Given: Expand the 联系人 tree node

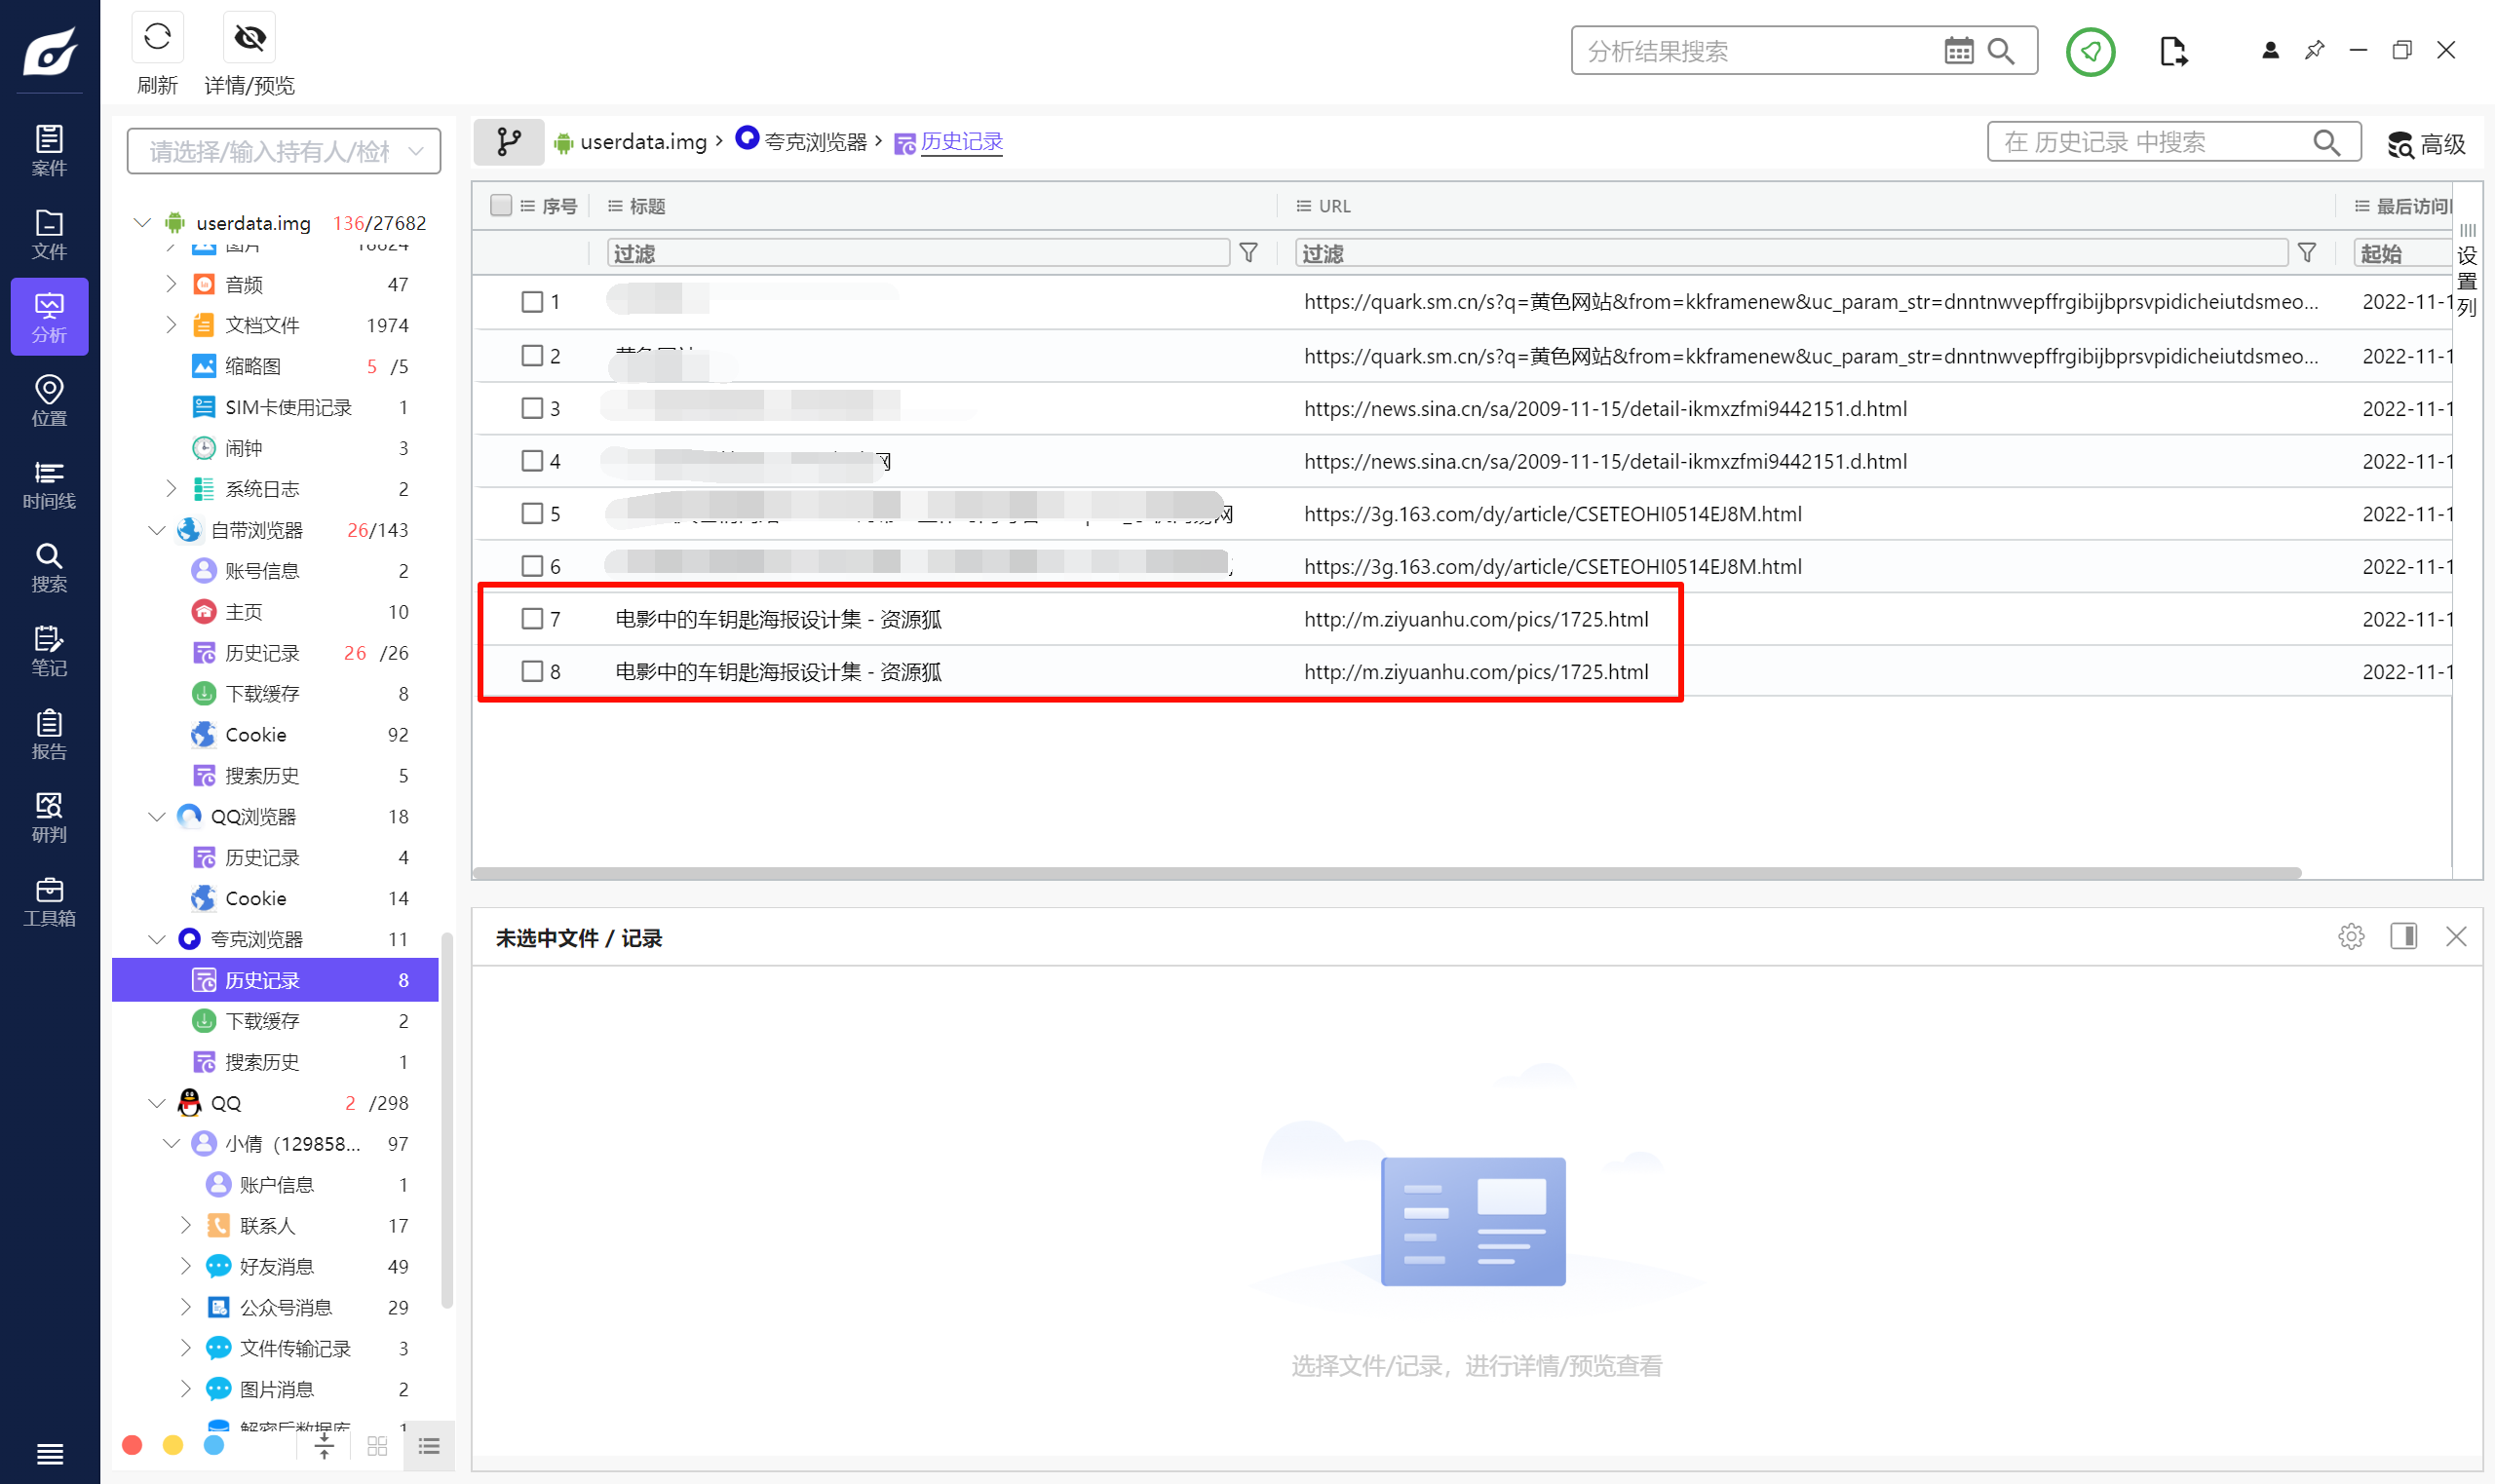Looking at the screenshot, I should point(186,1225).
